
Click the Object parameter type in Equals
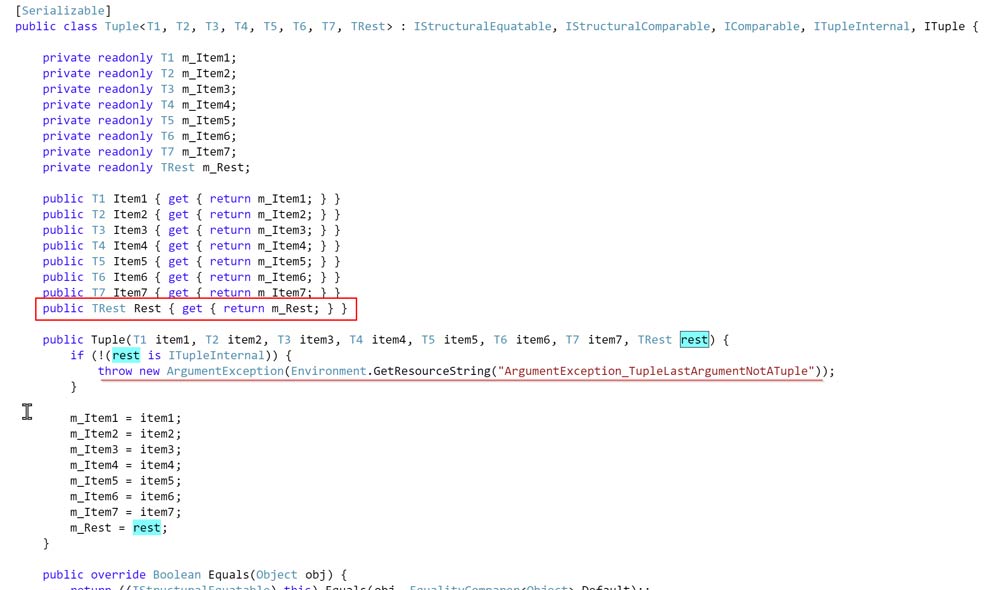click(276, 575)
